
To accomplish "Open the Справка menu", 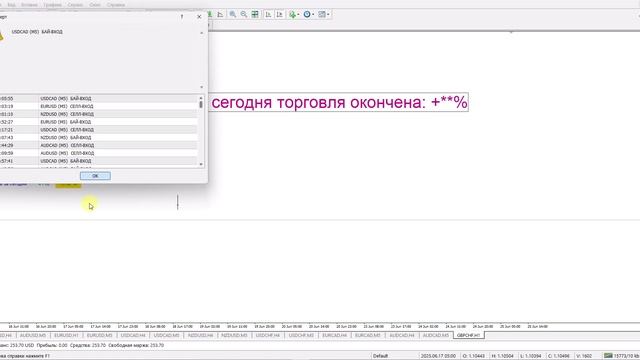I will pos(116,5).
